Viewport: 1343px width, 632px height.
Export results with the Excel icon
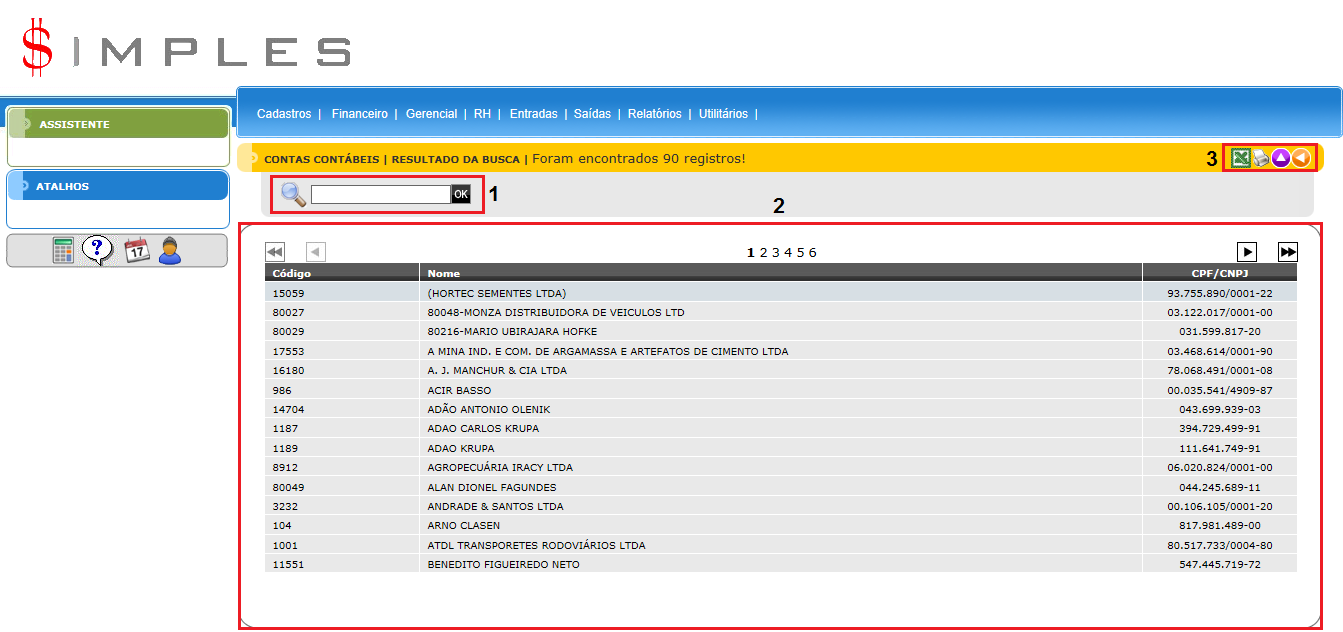1241,158
